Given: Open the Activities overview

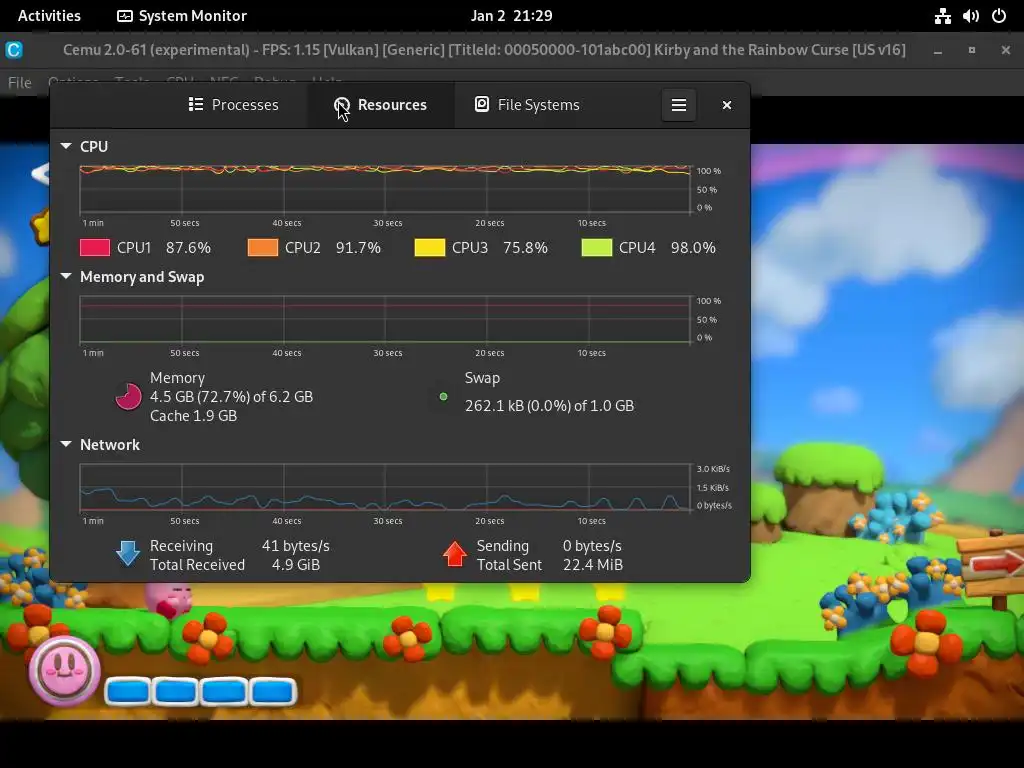Looking at the screenshot, I should click(x=49, y=16).
